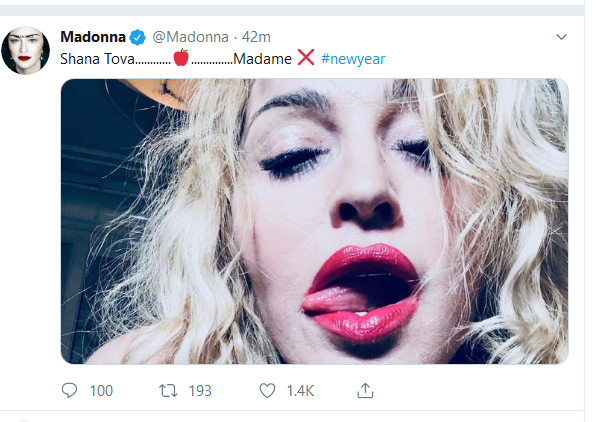
Task: Click the 193 retweets count
Action: tap(200, 391)
